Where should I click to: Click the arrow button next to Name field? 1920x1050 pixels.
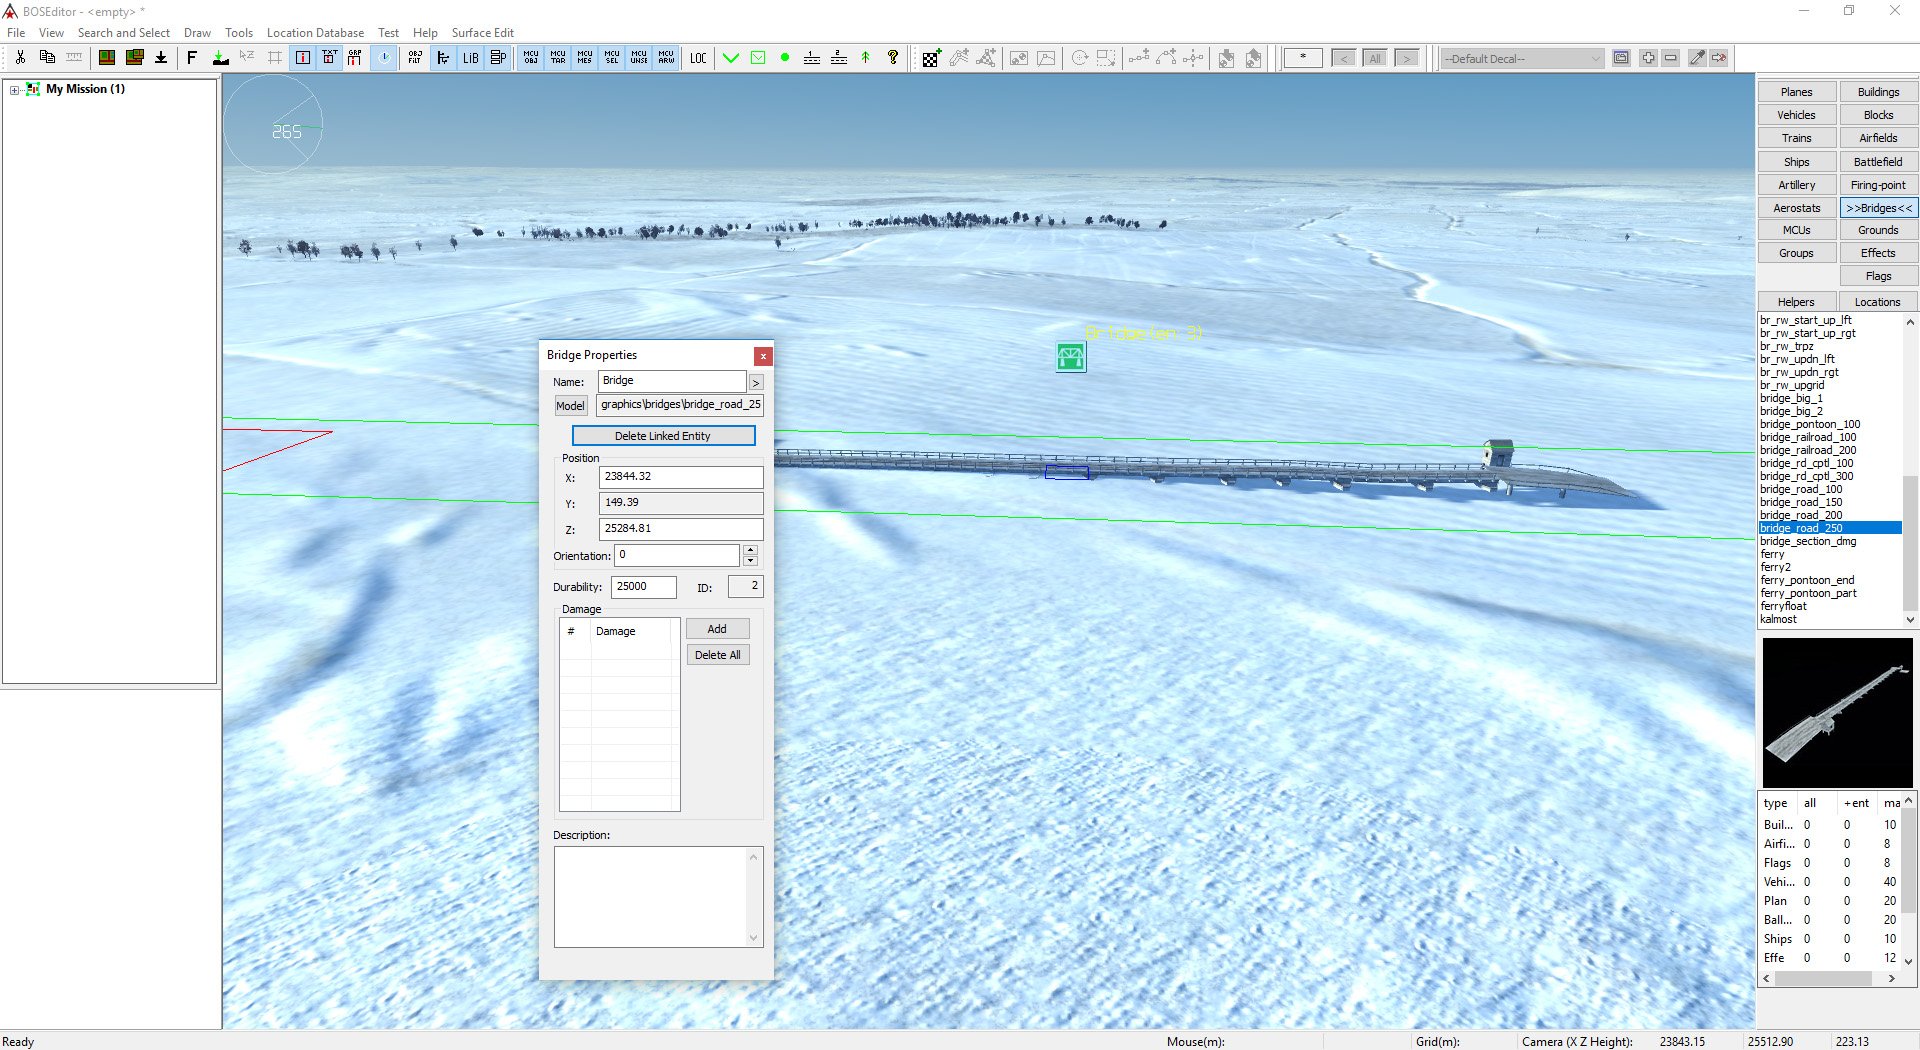pyautogui.click(x=756, y=382)
